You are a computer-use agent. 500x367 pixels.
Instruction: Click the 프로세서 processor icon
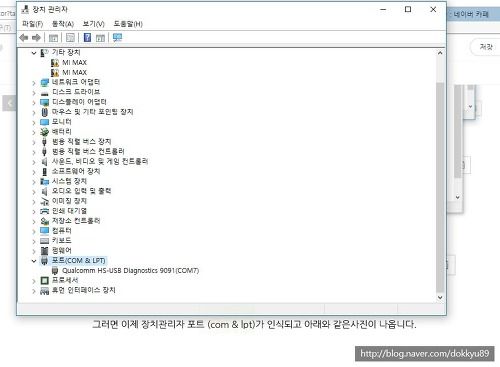tap(44, 280)
